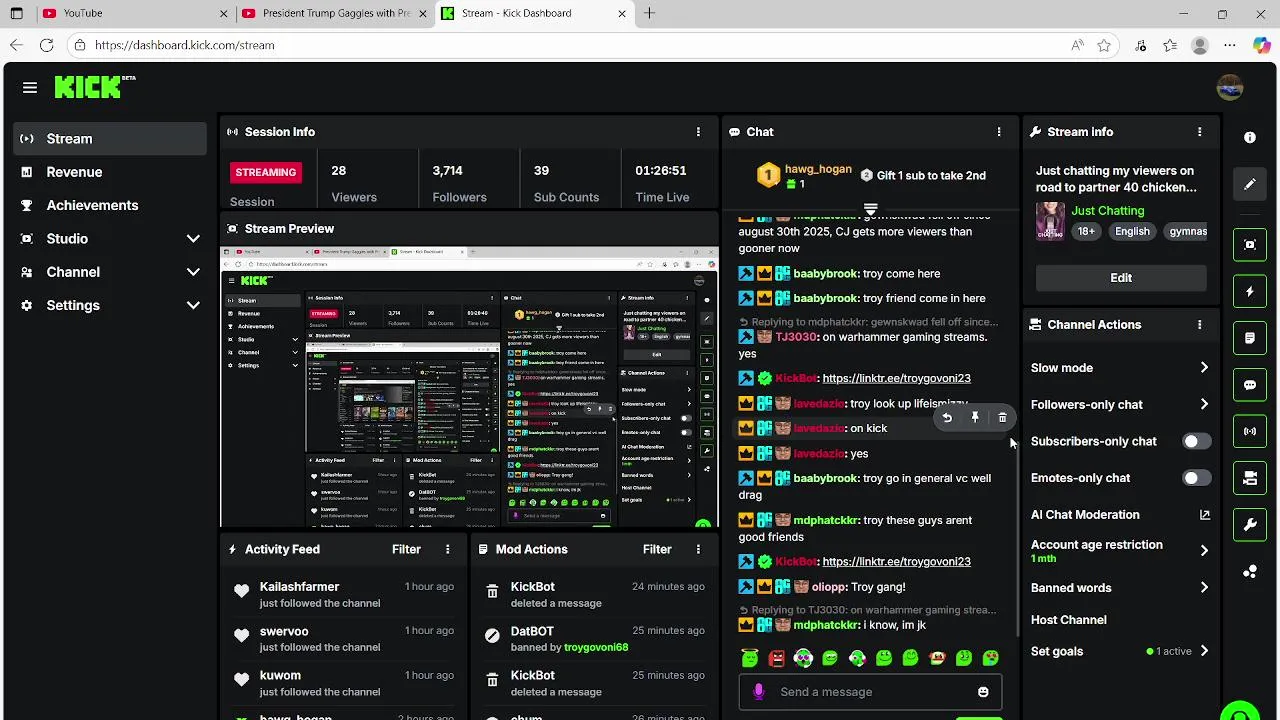Image resolution: width=1280 pixels, height=720 pixels.
Task: Click the broadcast signal icon in right toolbar
Action: [x=1250, y=432]
